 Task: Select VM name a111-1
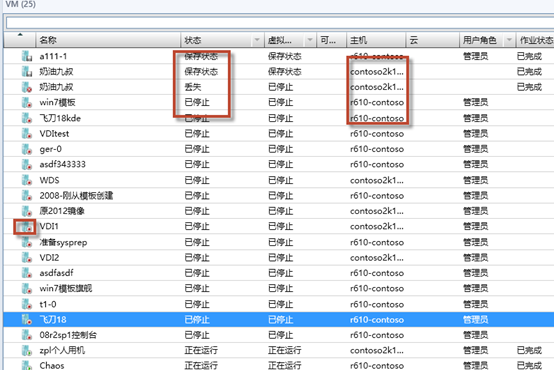[x=53, y=56]
